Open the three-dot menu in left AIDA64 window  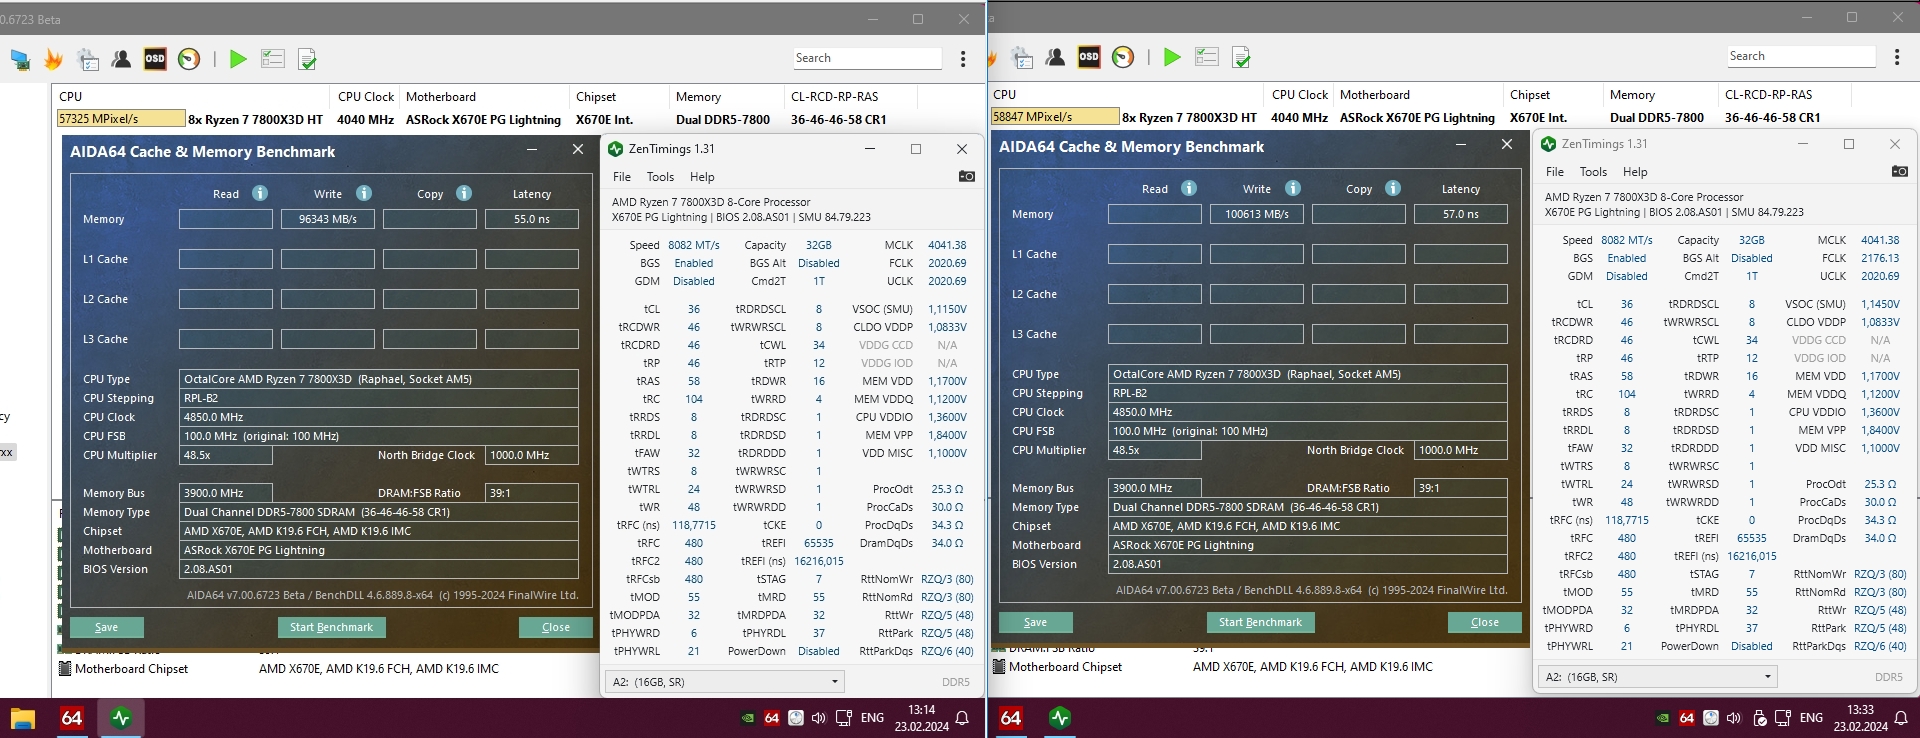coord(963,59)
